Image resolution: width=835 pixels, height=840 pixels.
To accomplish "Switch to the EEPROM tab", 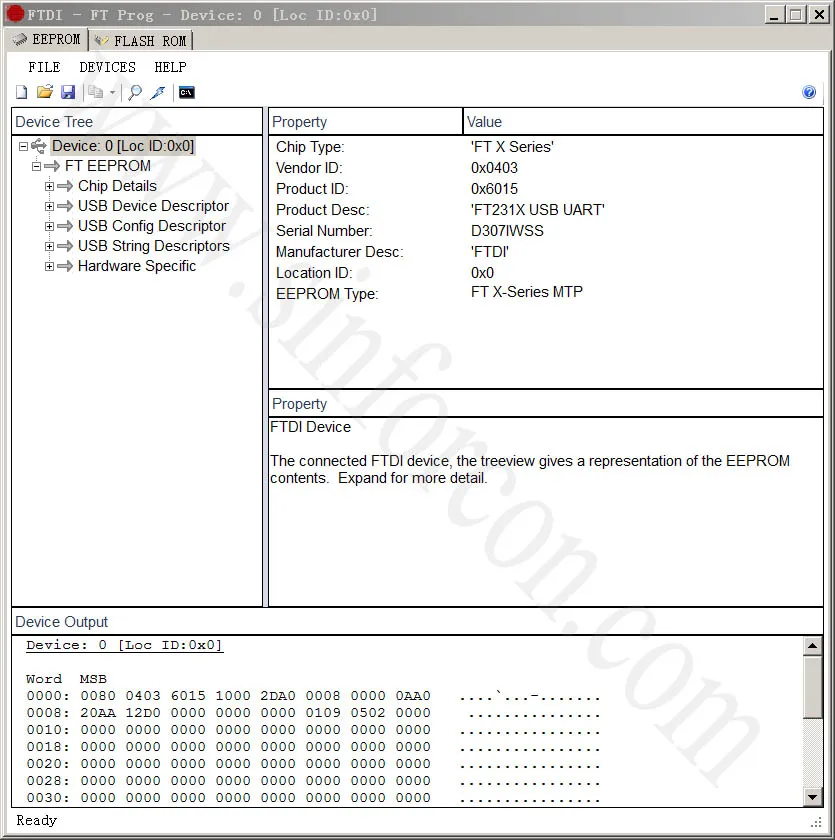I will point(47,40).
